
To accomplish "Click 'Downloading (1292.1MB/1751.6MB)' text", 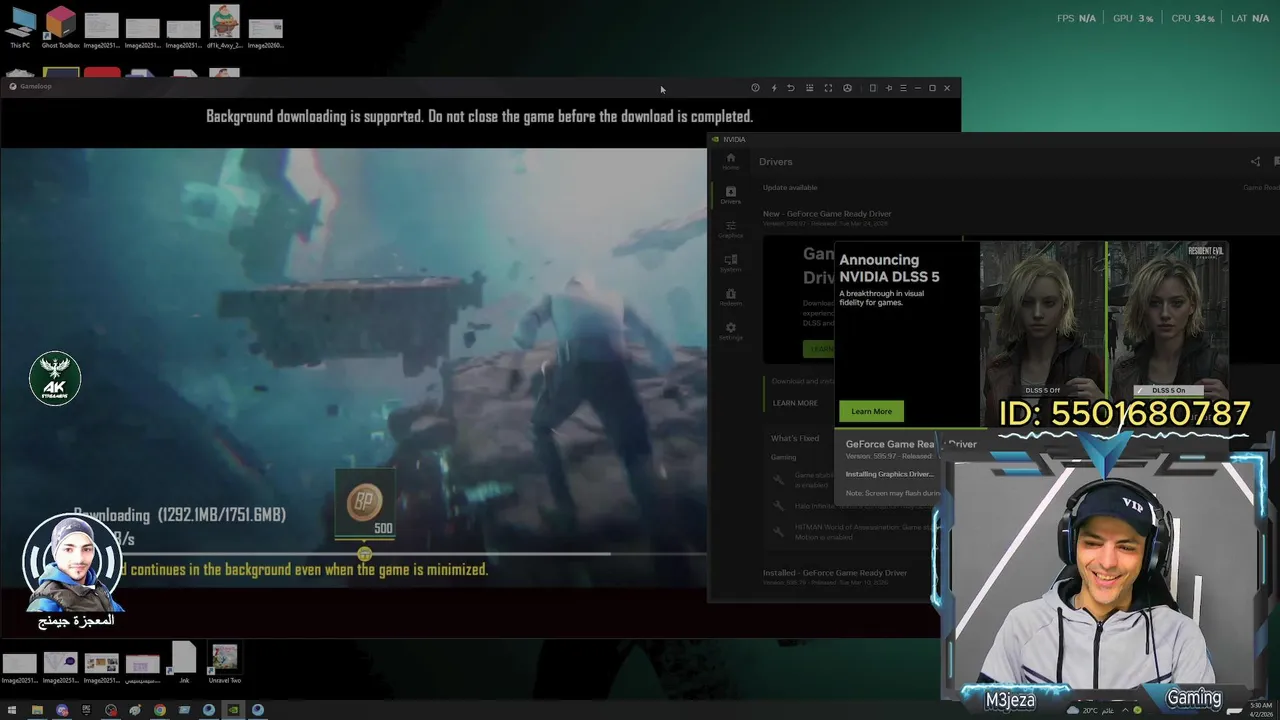I will pyautogui.click(x=179, y=515).
